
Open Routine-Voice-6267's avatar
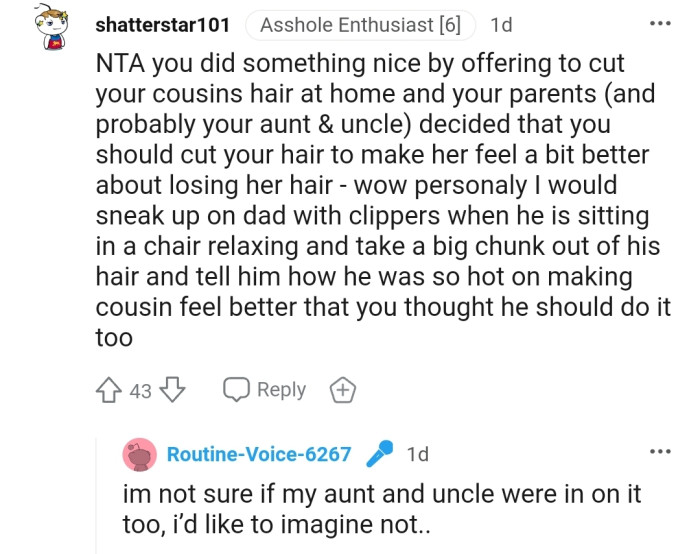139,455
